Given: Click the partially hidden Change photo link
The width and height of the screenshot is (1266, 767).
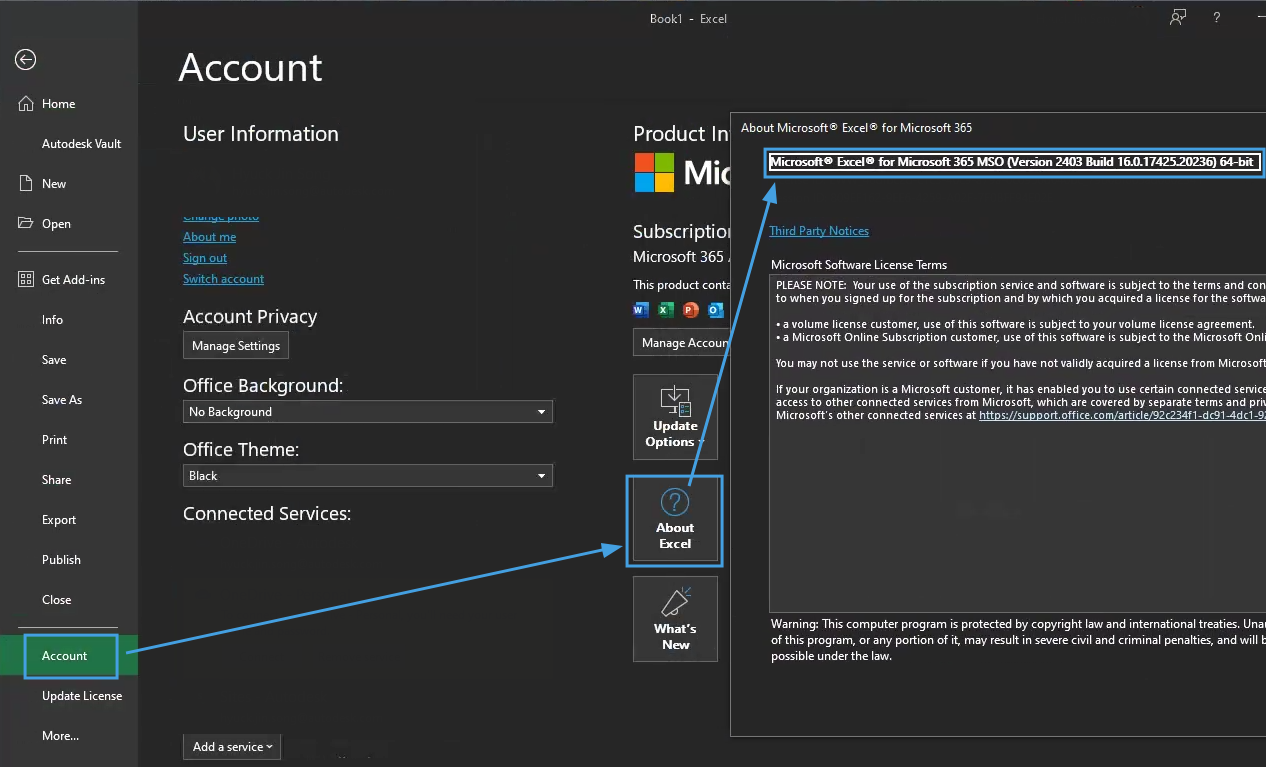Looking at the screenshot, I should tap(221, 217).
